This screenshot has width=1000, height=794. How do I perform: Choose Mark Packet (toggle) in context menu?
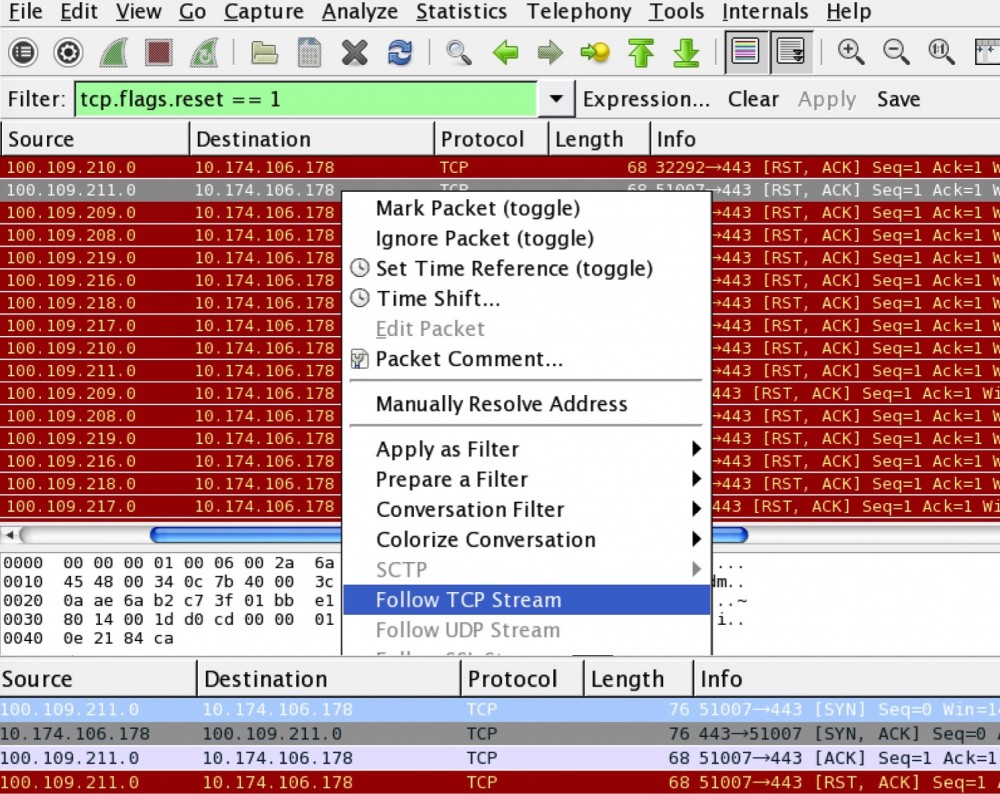point(527,208)
